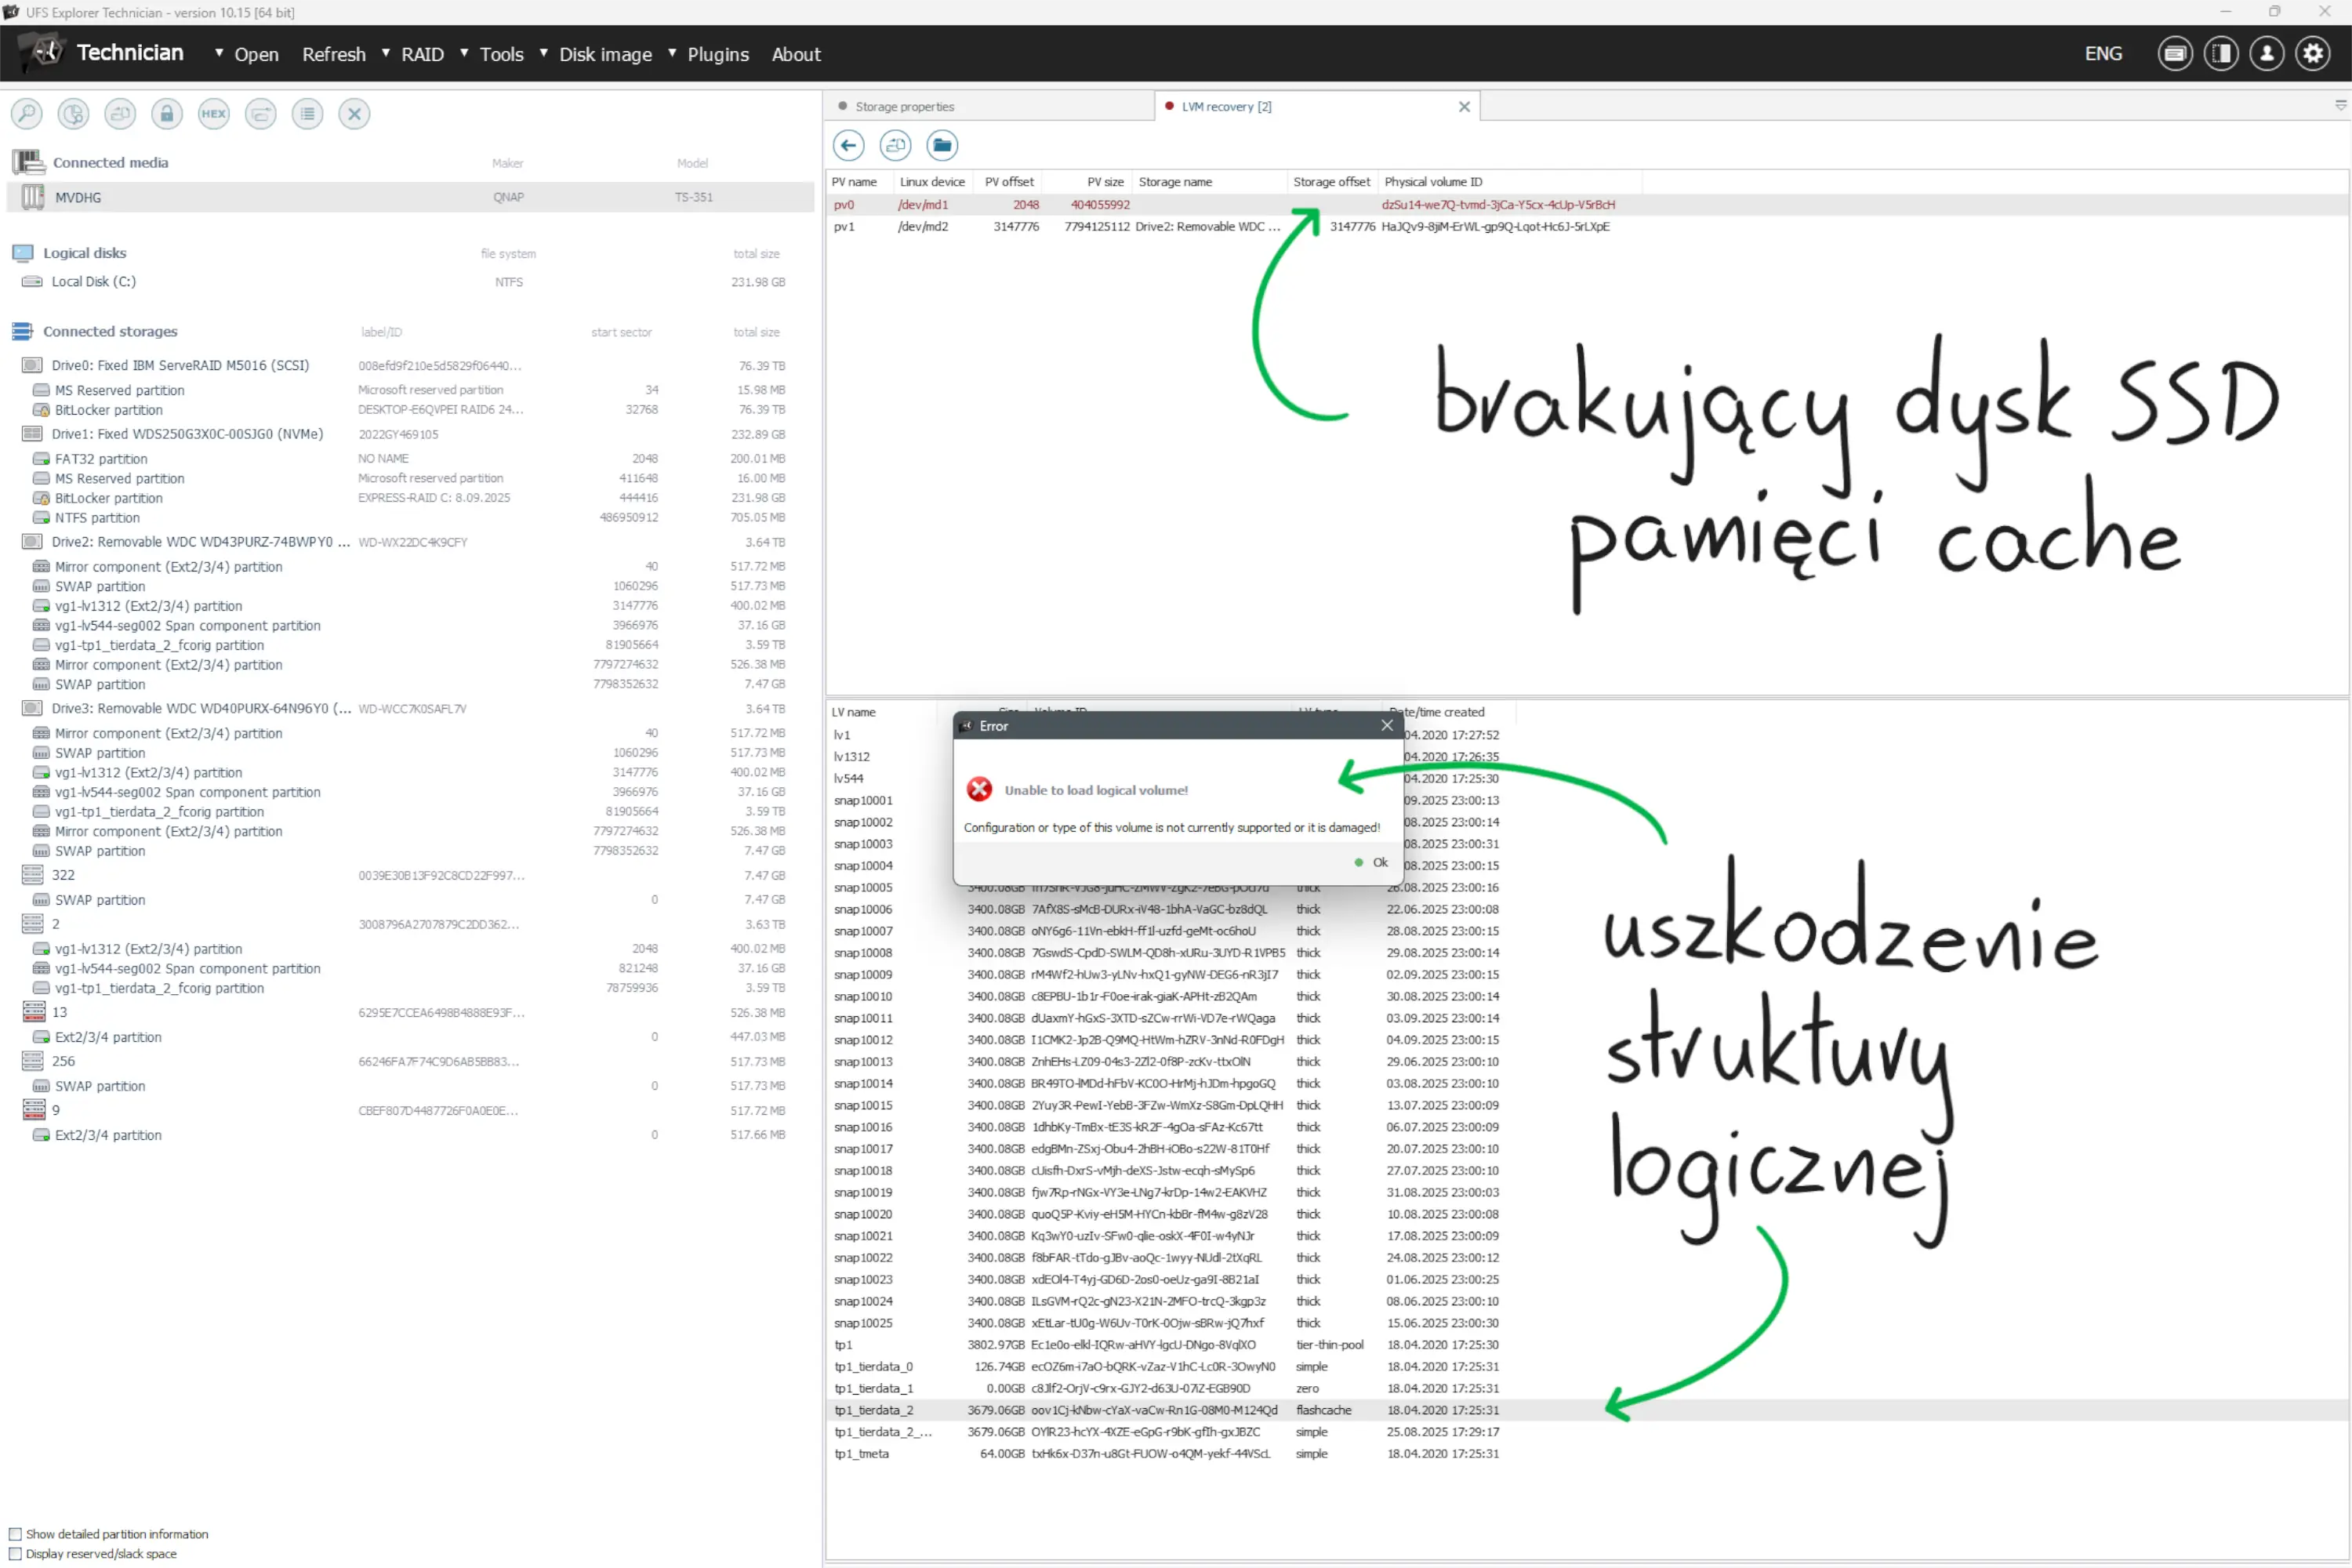Image resolution: width=2352 pixels, height=1568 pixels.
Task: Click the About menu item
Action: coord(795,54)
